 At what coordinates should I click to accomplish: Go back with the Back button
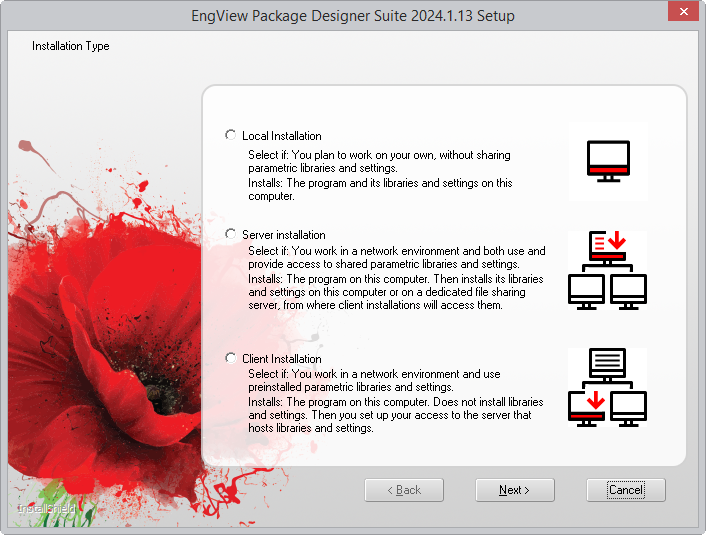[404, 490]
